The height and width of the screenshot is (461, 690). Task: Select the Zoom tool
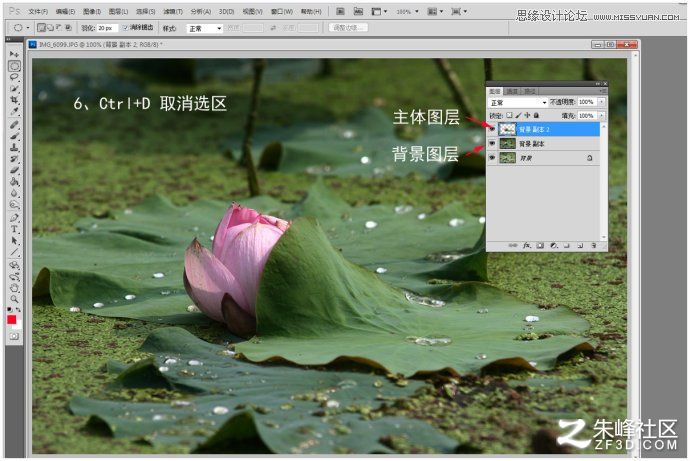(x=15, y=299)
